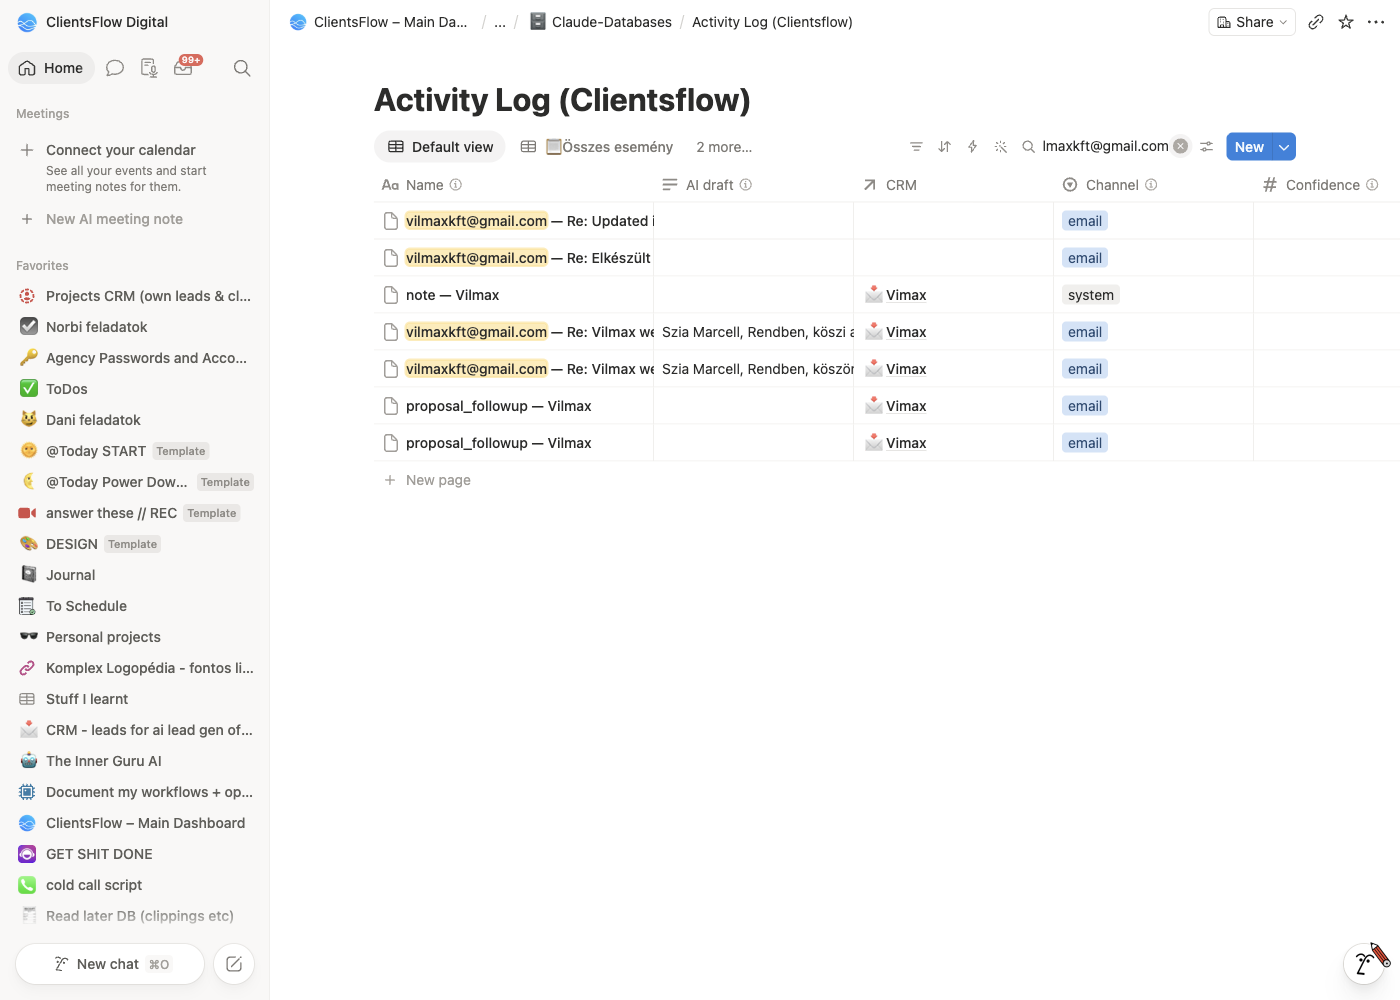
Task: Switch to the Összes esemény view tab
Action: click(597, 147)
